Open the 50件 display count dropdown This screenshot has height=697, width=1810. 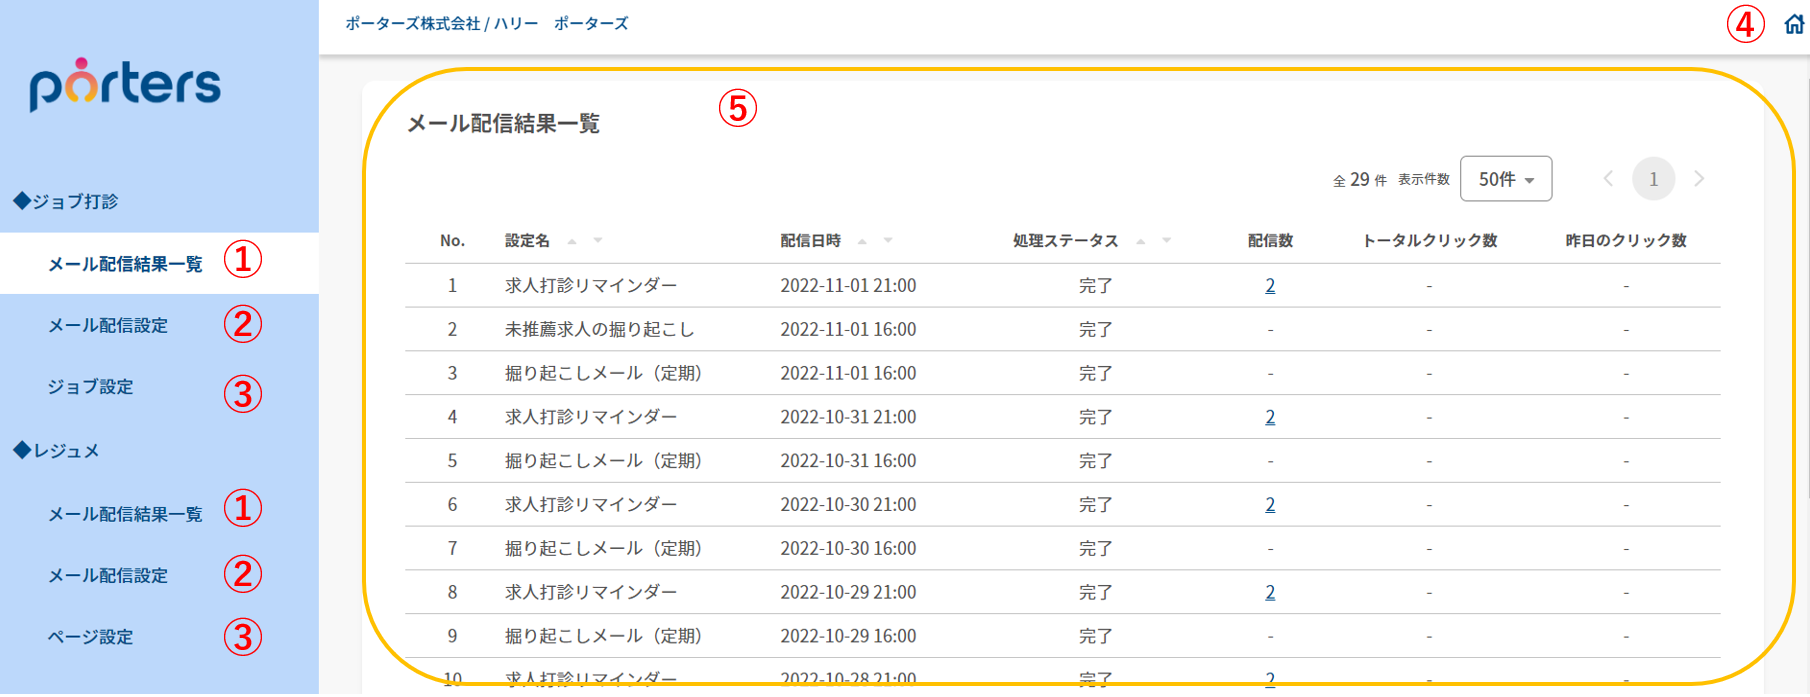1505,179
